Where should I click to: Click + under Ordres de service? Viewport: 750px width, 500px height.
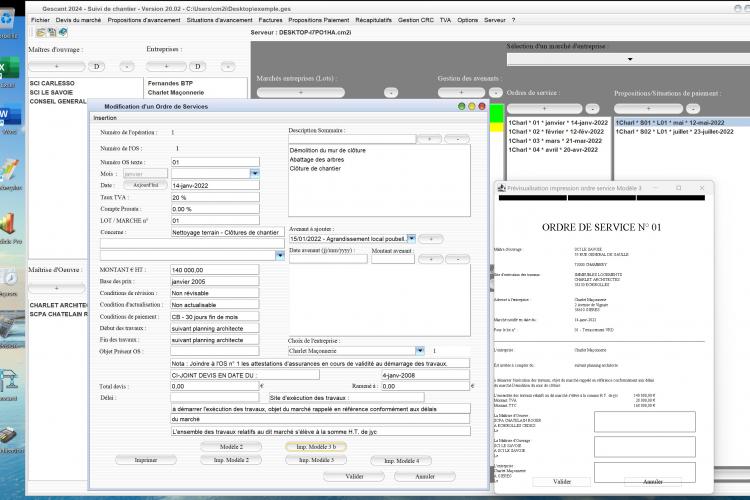point(544,109)
